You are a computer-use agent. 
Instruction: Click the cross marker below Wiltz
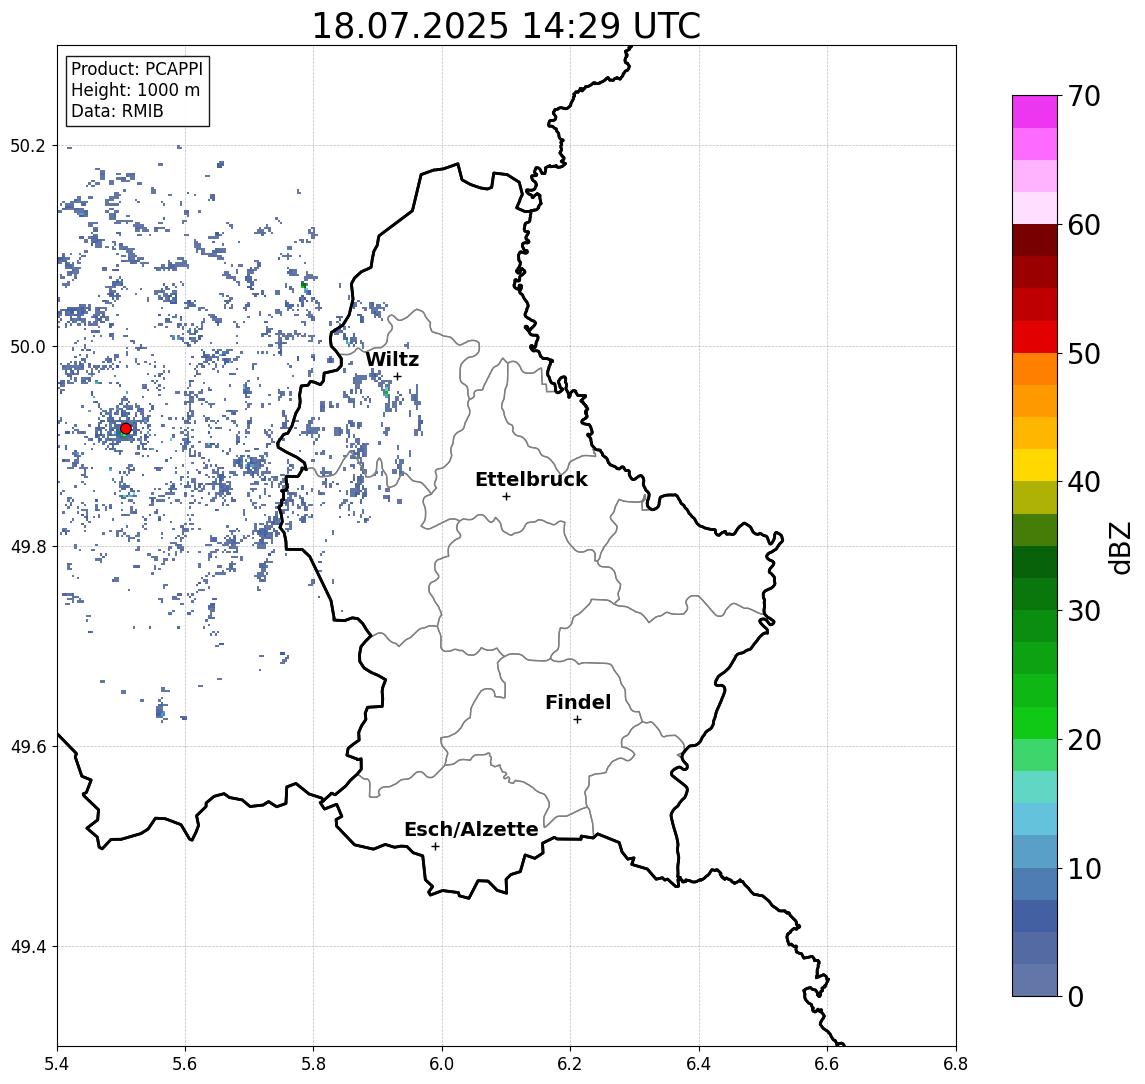click(397, 376)
